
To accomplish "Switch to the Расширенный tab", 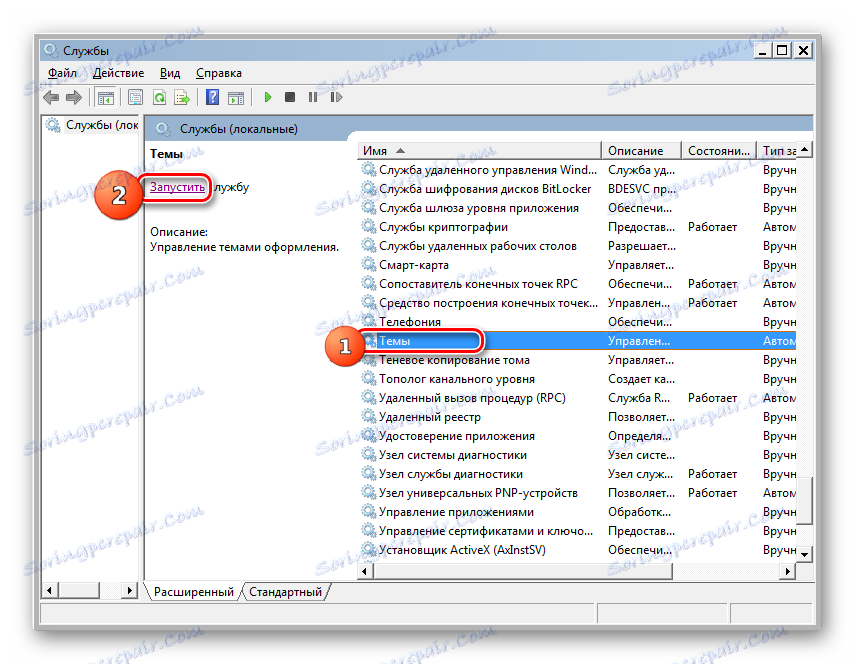I will pyautogui.click(x=194, y=591).
